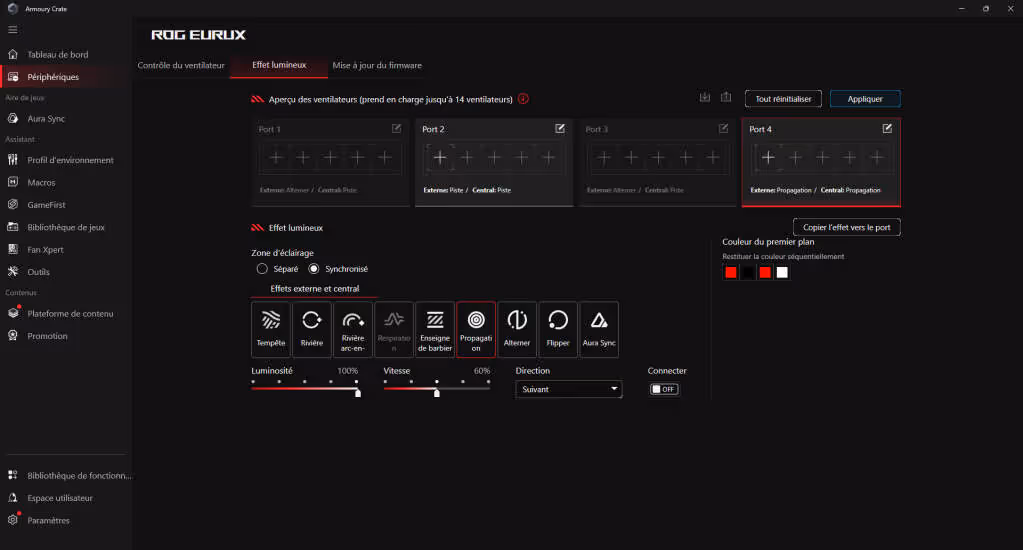1023x550 pixels.
Task: Choose the Alterner lighting effect
Action: point(517,329)
